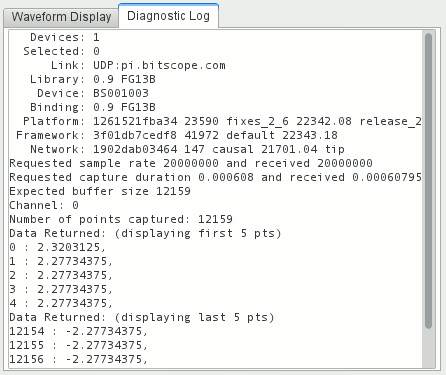Click the Link line showing UDP:pi.bitscope.com

[x=138, y=65]
